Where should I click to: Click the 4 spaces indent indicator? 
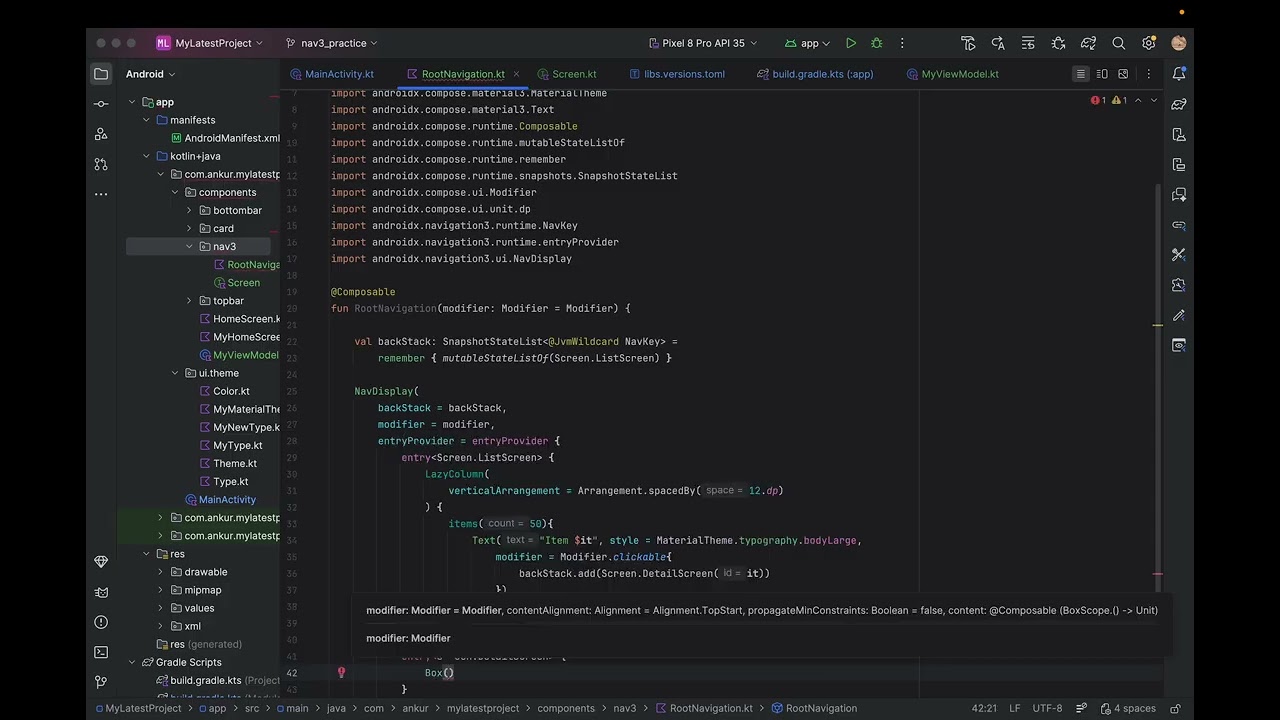click(x=1127, y=708)
